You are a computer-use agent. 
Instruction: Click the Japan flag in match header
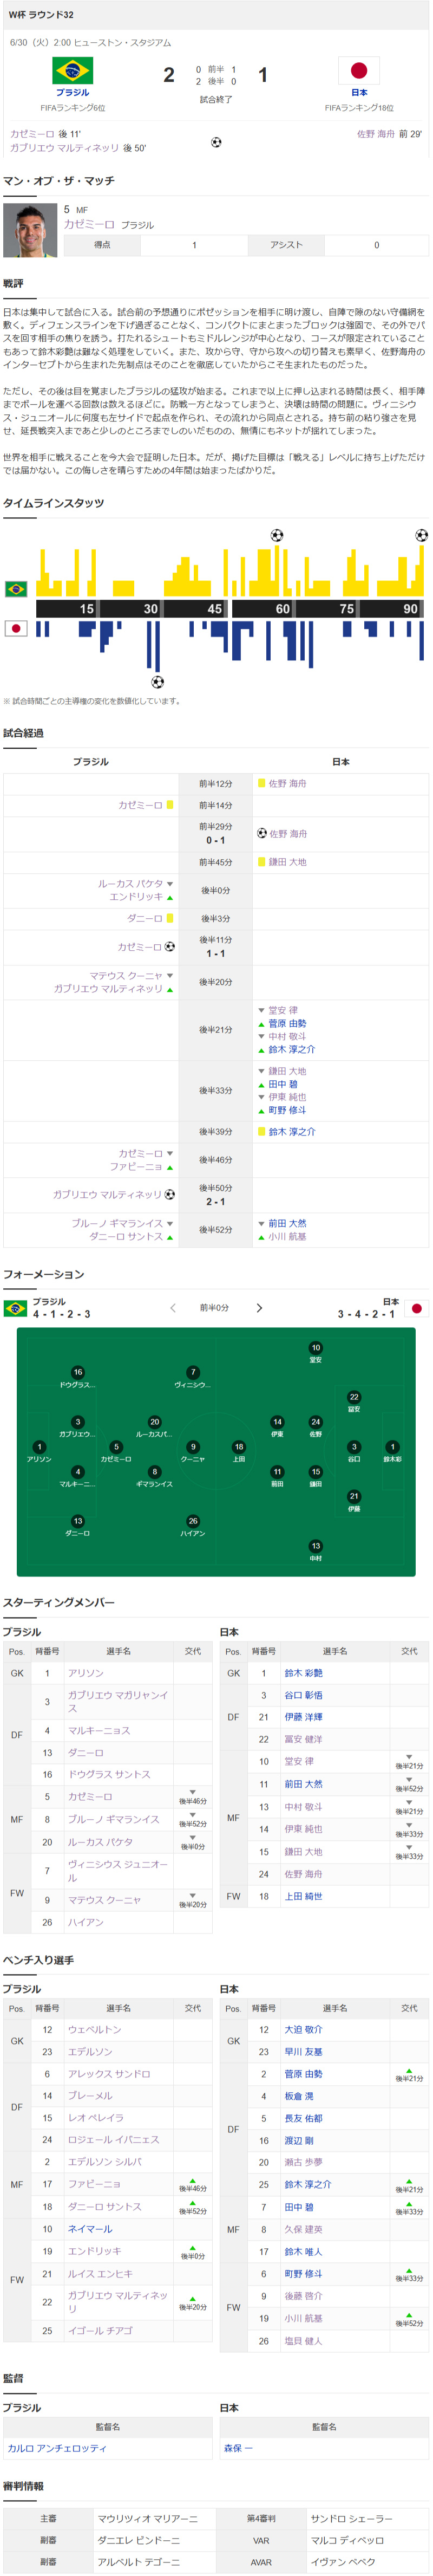[359, 70]
